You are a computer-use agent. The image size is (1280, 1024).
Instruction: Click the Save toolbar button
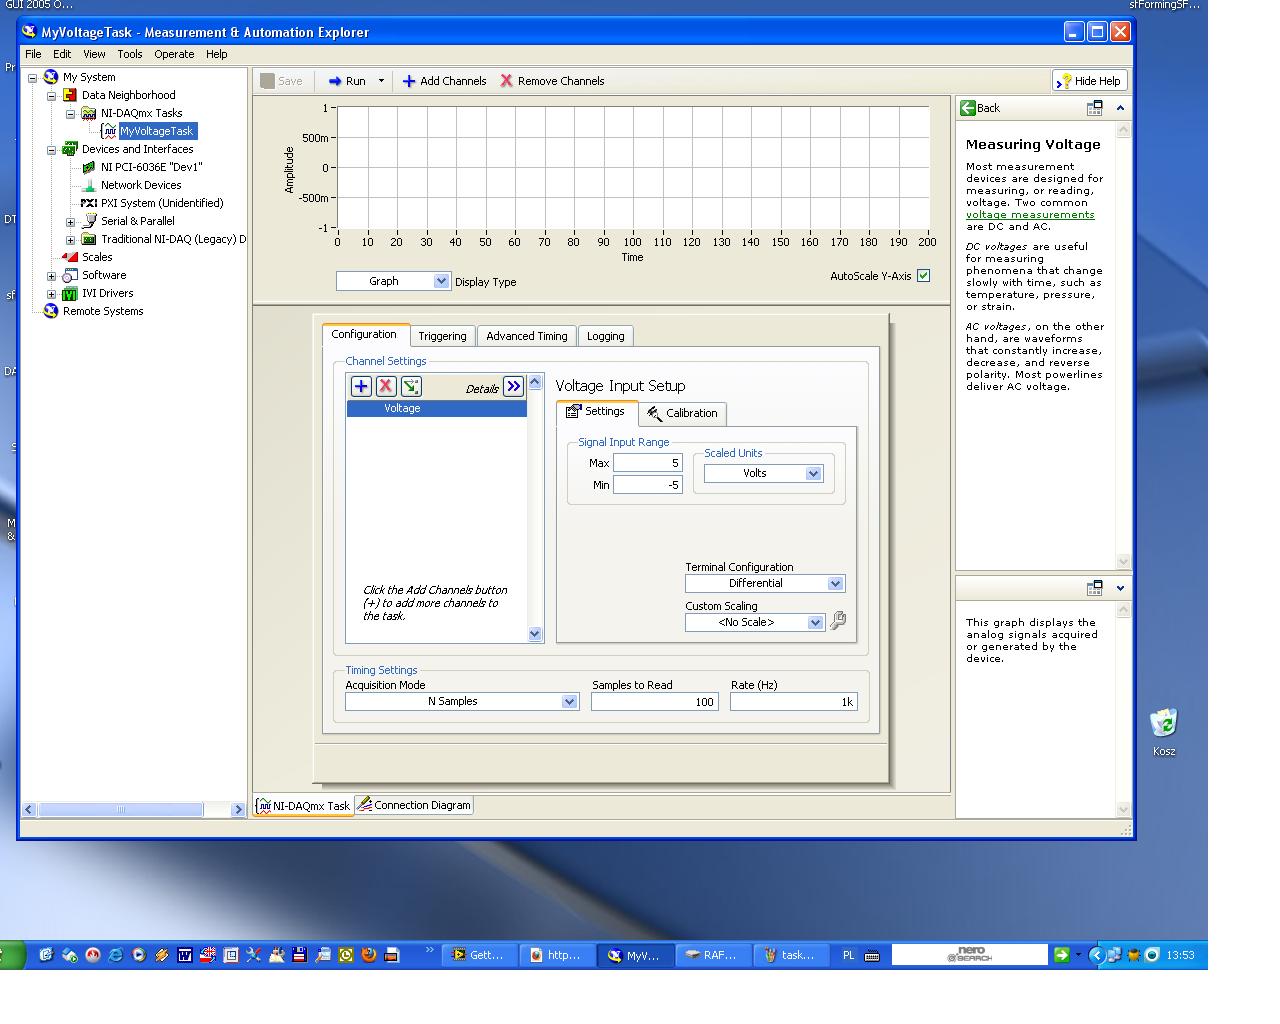pos(281,81)
